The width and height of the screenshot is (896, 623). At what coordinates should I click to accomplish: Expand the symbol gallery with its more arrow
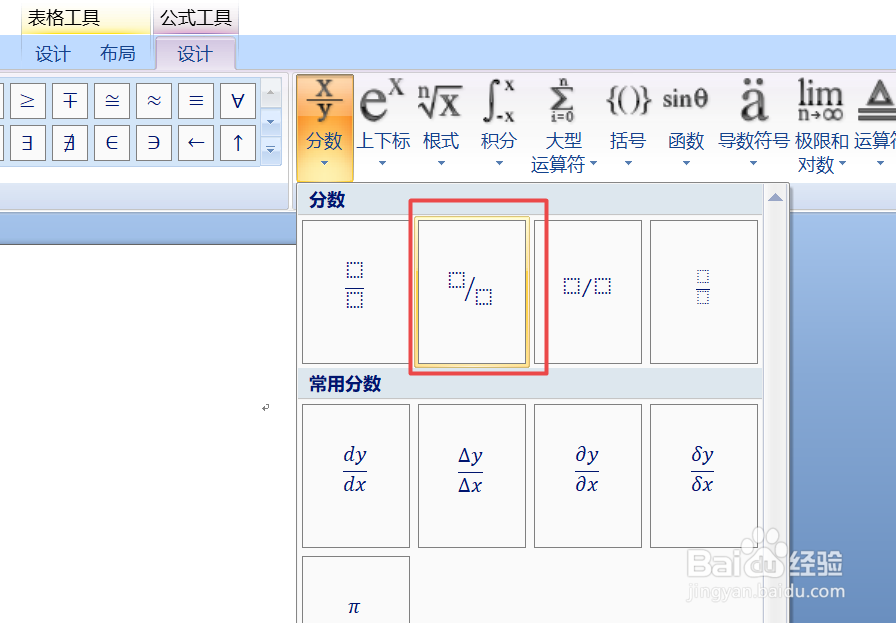tap(270, 150)
